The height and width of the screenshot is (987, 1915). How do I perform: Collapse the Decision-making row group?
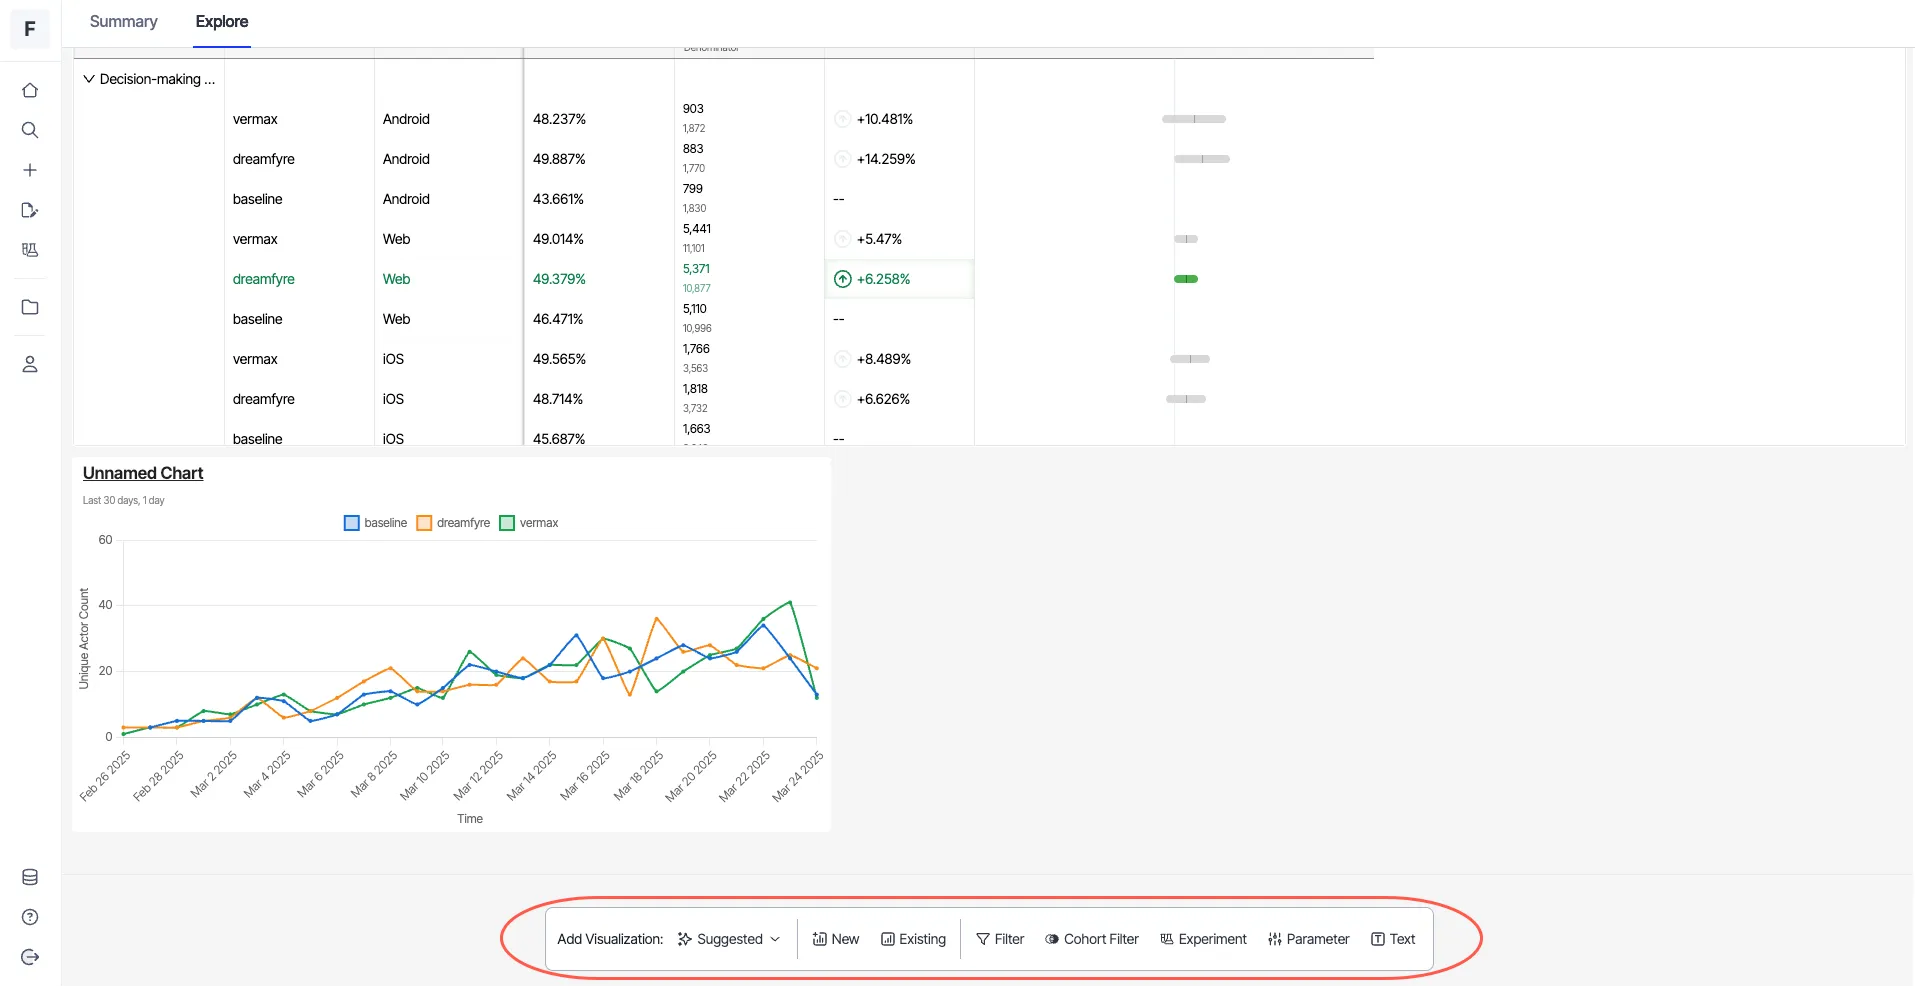[89, 79]
